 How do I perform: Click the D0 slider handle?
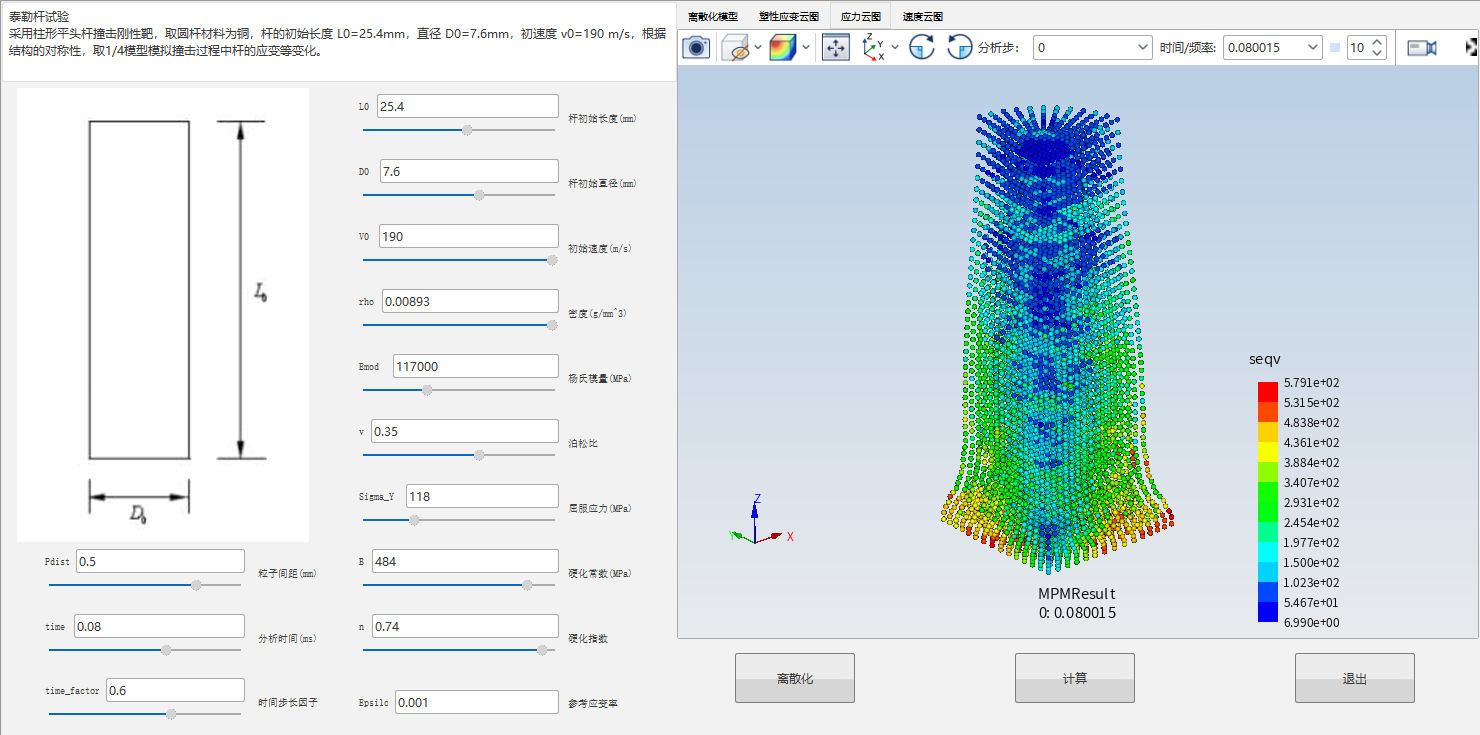[479, 194]
